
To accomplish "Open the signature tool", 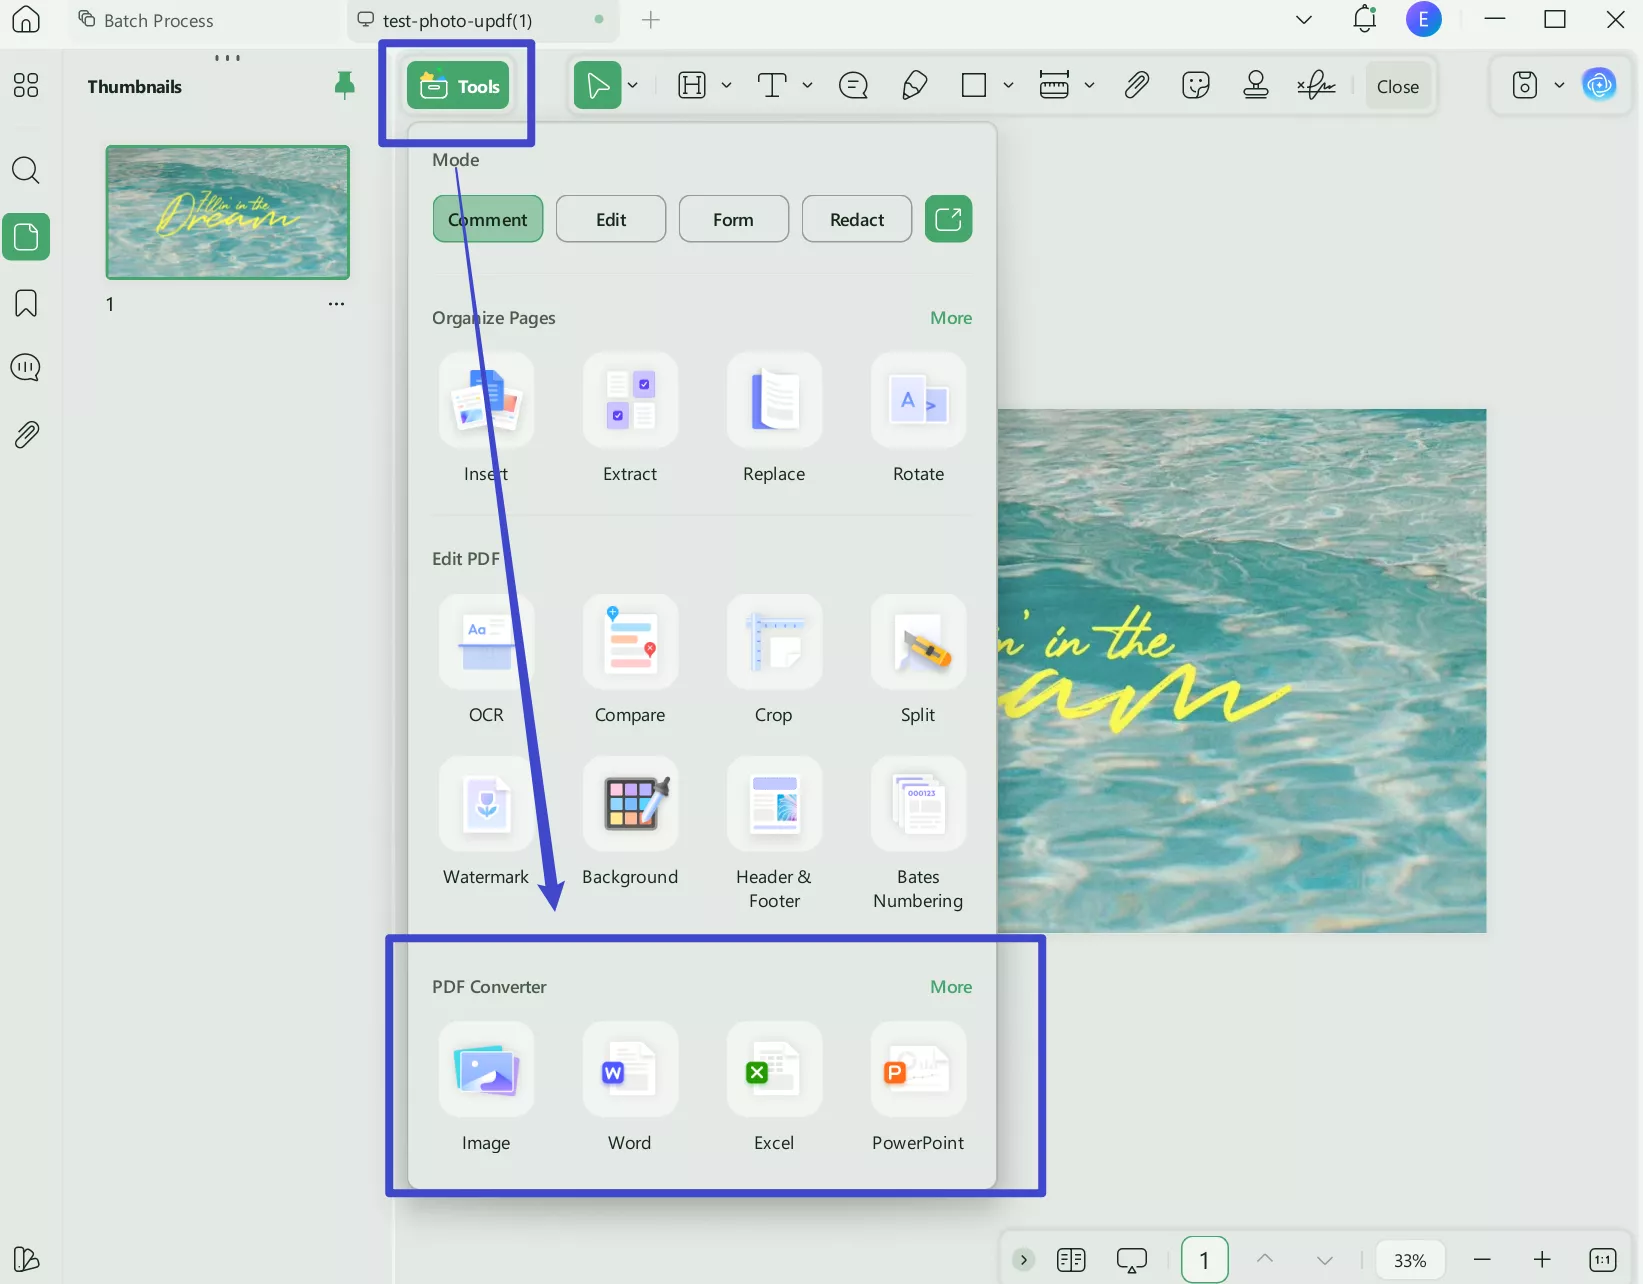I will 1316,86.
